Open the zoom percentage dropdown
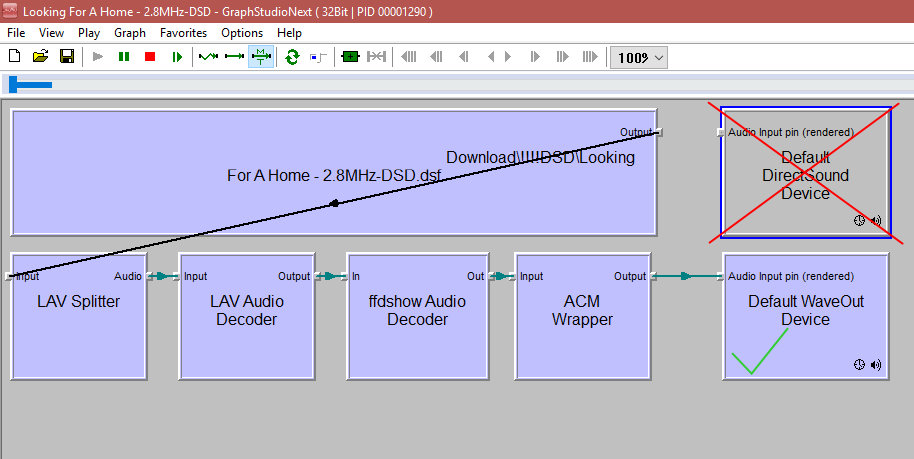 pyautogui.click(x=640, y=57)
